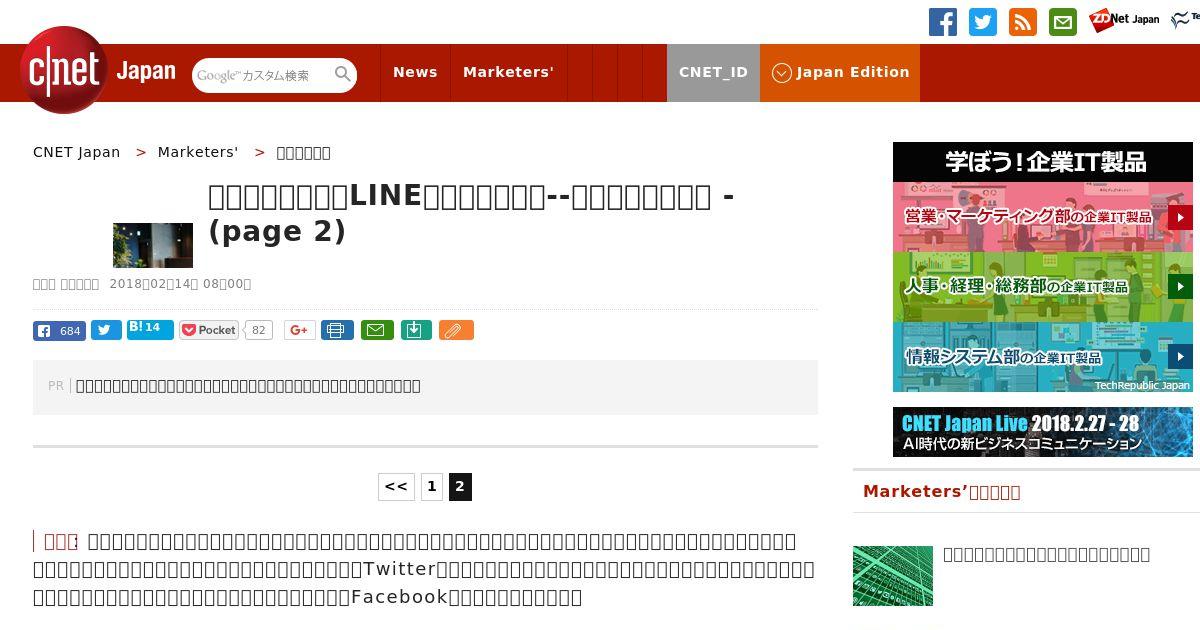
Task: Go to previous page with << button
Action: point(396,487)
